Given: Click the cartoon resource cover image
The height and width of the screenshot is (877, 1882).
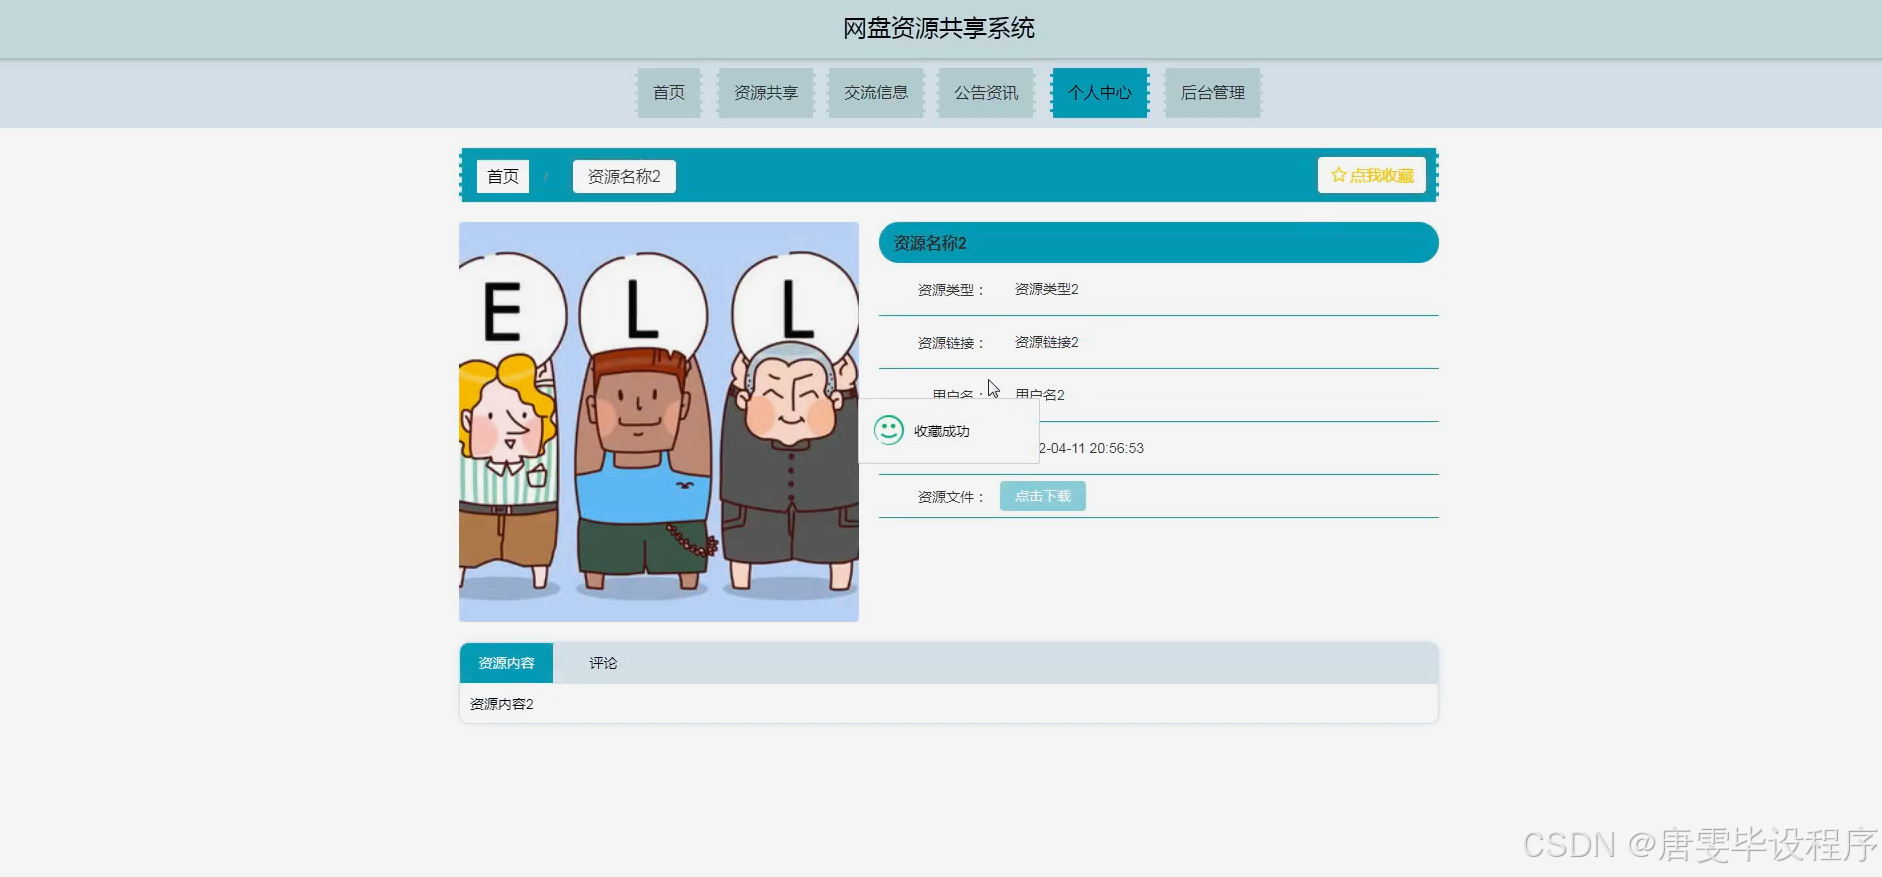Looking at the screenshot, I should 659,422.
